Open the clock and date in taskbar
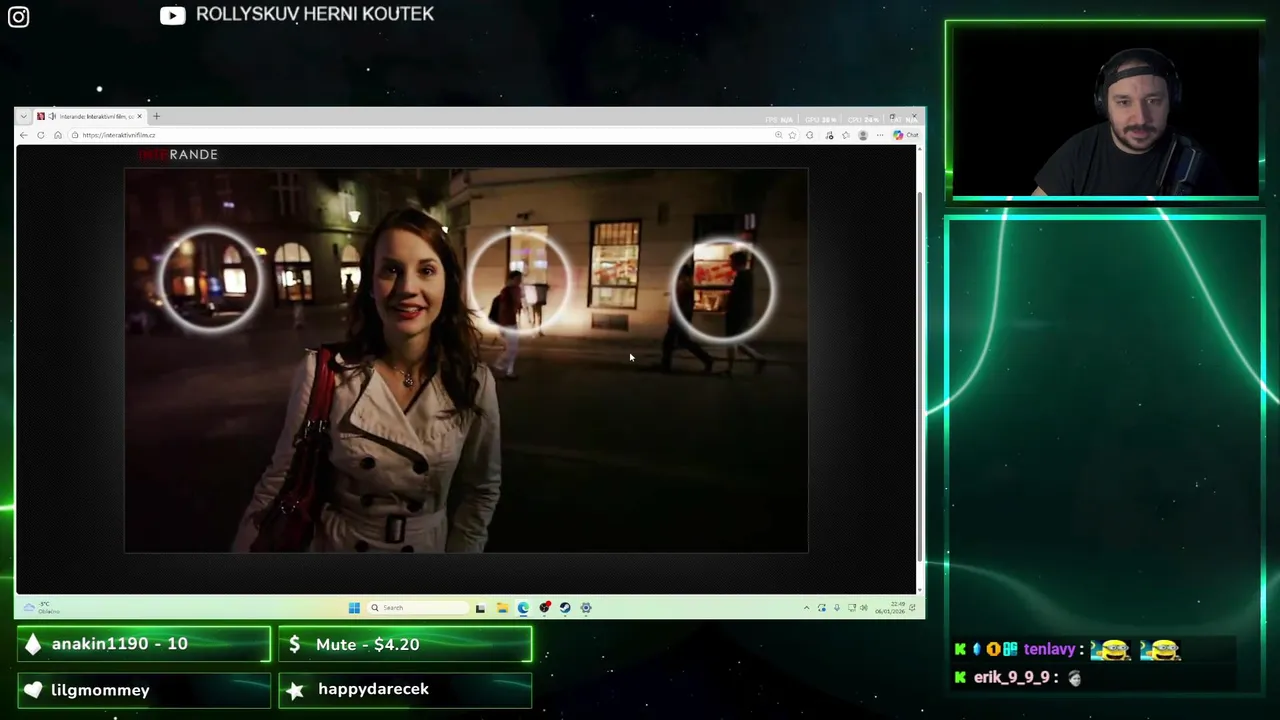The width and height of the screenshot is (1280, 720). (890, 608)
